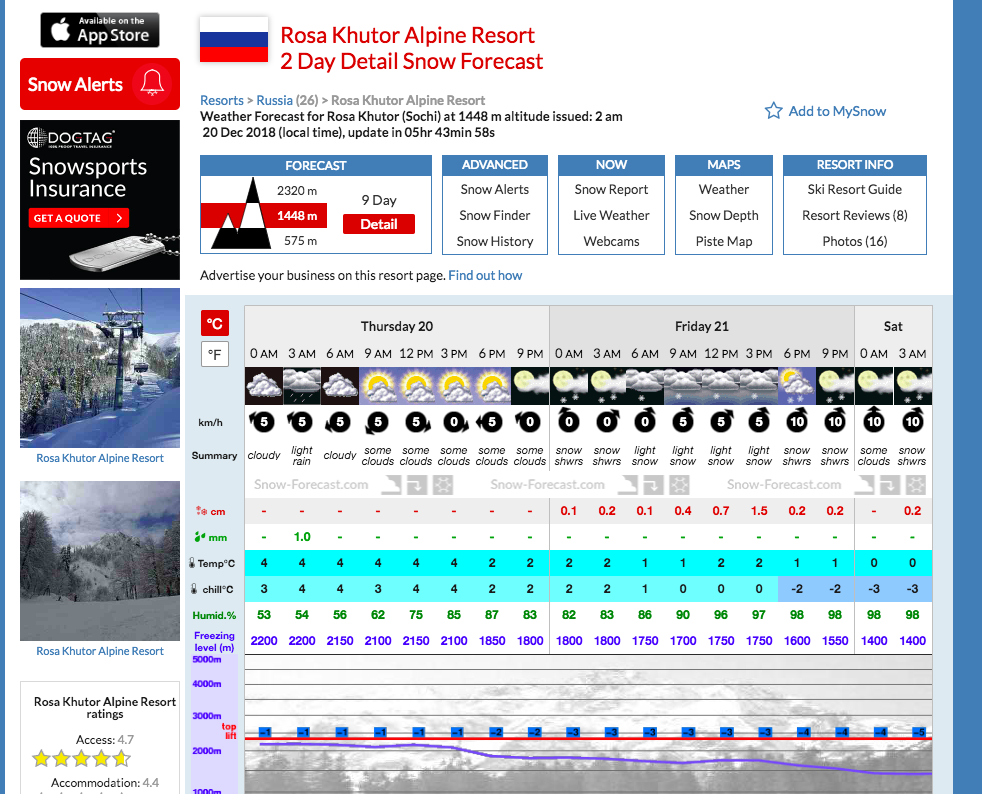Viewport: 982px width, 794px height.
Task: Click the Russian flag icon
Action: tap(234, 39)
